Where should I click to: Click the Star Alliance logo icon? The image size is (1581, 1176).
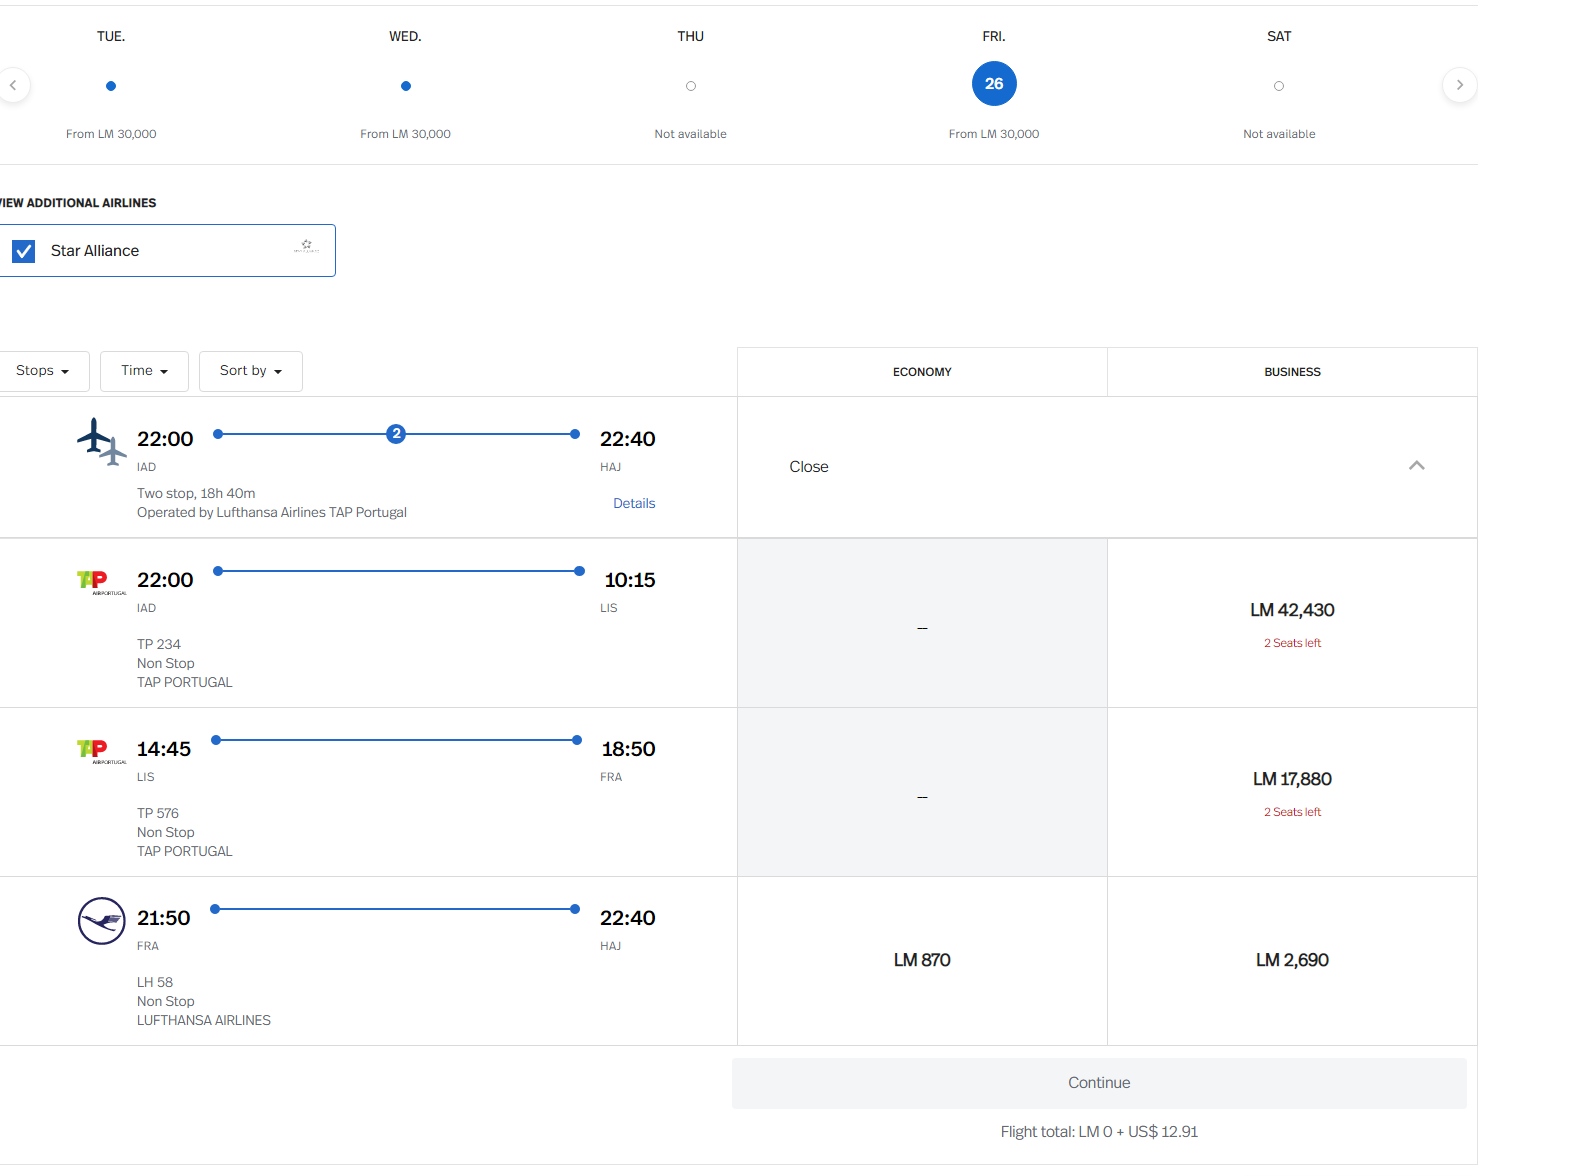pyautogui.click(x=307, y=246)
